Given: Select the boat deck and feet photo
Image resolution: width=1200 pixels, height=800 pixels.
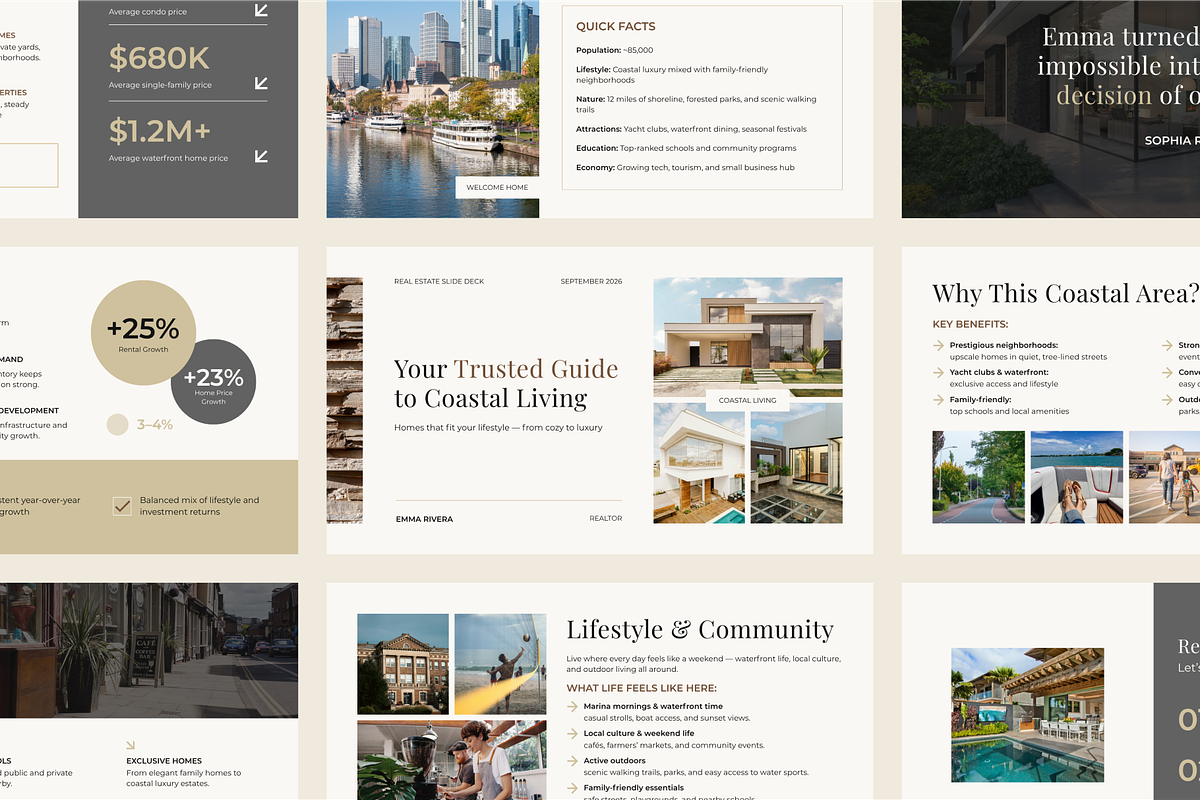Looking at the screenshot, I should (x=1077, y=477).
